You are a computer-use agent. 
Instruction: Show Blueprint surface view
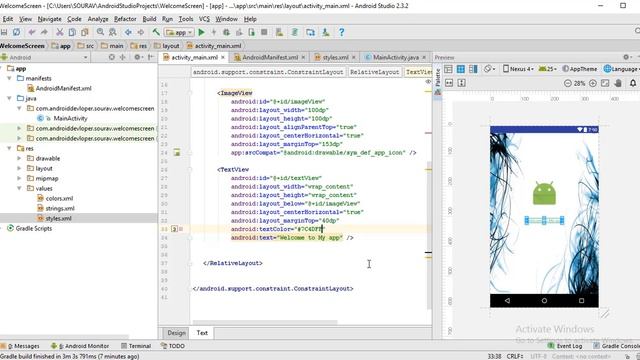(461, 69)
